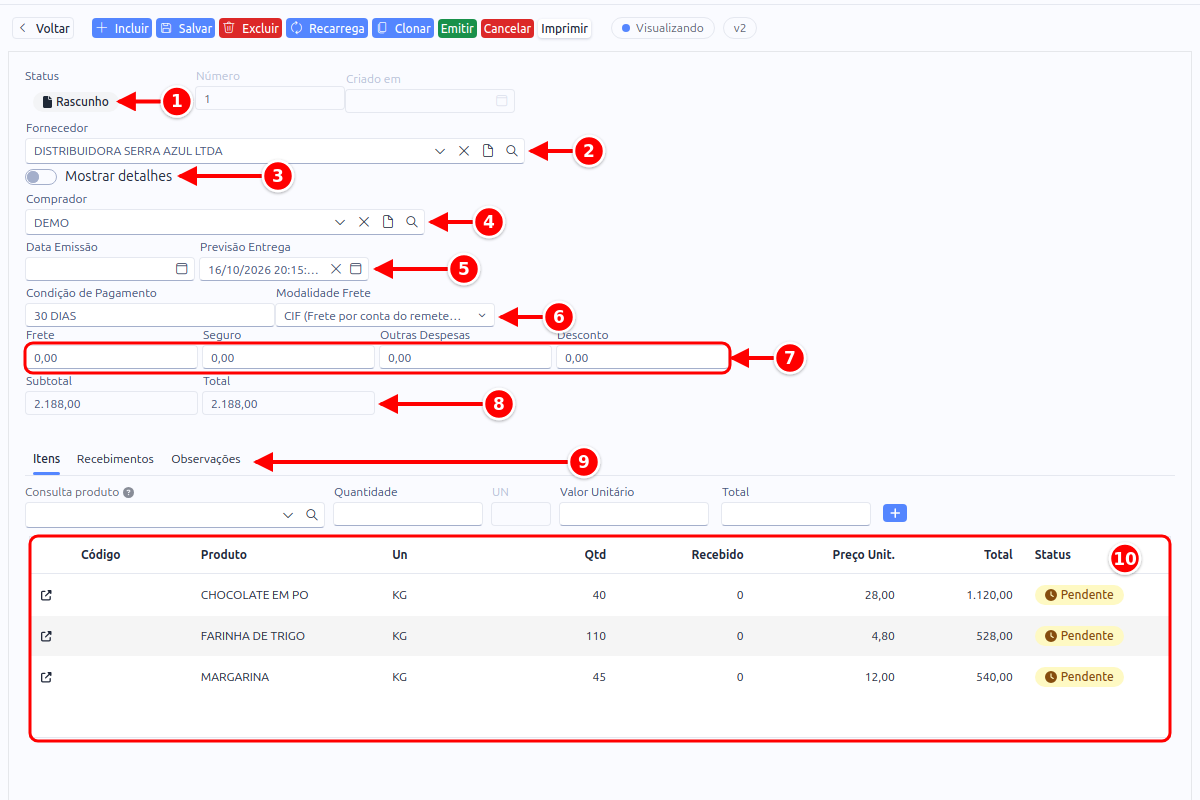Click the 1.120,00 total cell
Screen dimensions: 1200x800
pos(990,595)
